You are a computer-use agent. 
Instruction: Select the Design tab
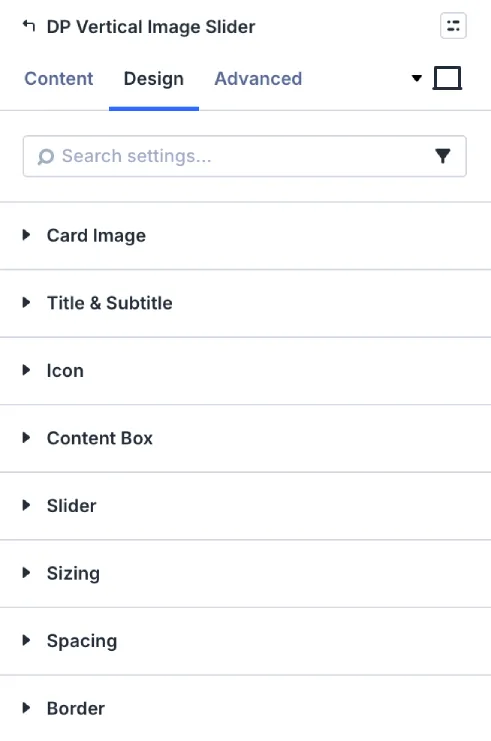pos(154,78)
